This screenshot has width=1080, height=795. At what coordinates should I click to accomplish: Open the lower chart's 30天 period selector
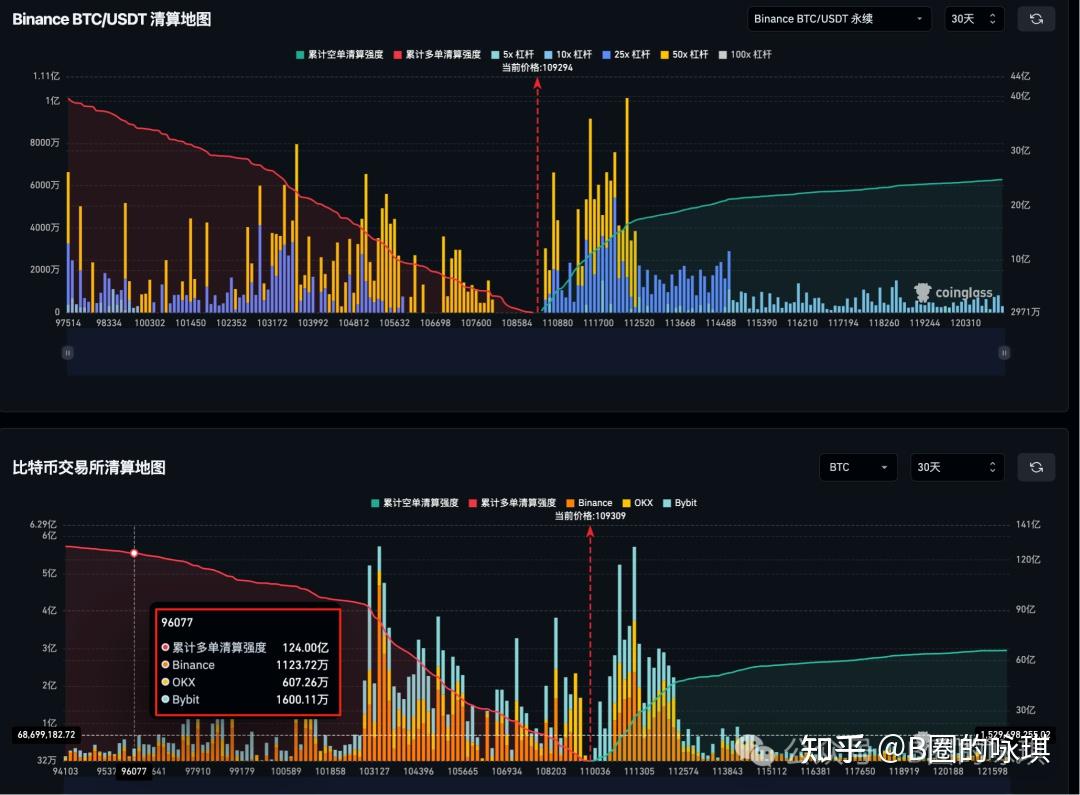pos(957,467)
